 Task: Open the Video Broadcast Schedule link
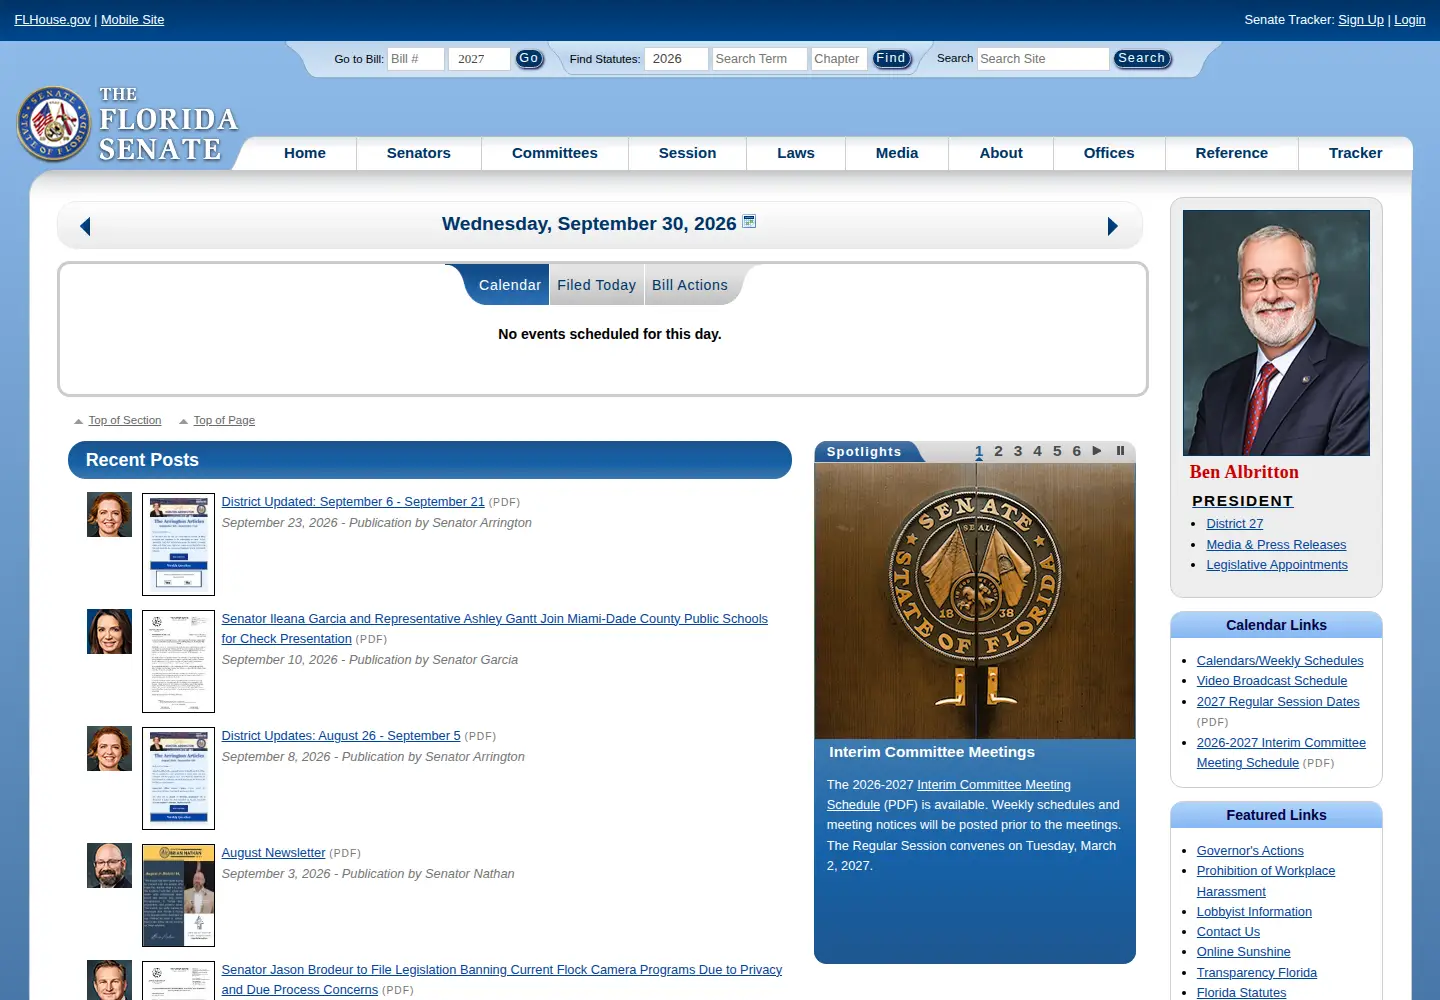click(x=1272, y=681)
